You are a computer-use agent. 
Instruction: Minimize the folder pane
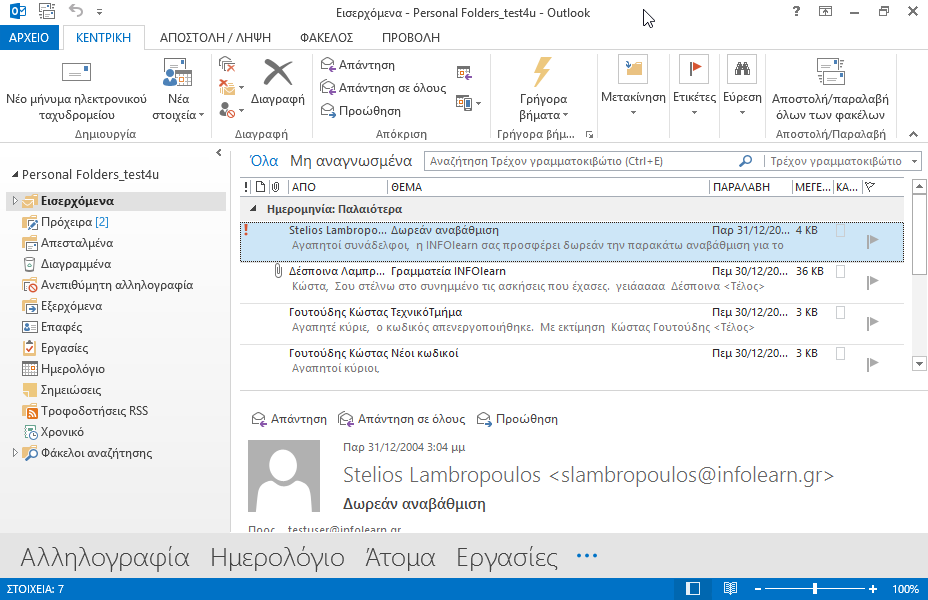pyautogui.click(x=219, y=153)
